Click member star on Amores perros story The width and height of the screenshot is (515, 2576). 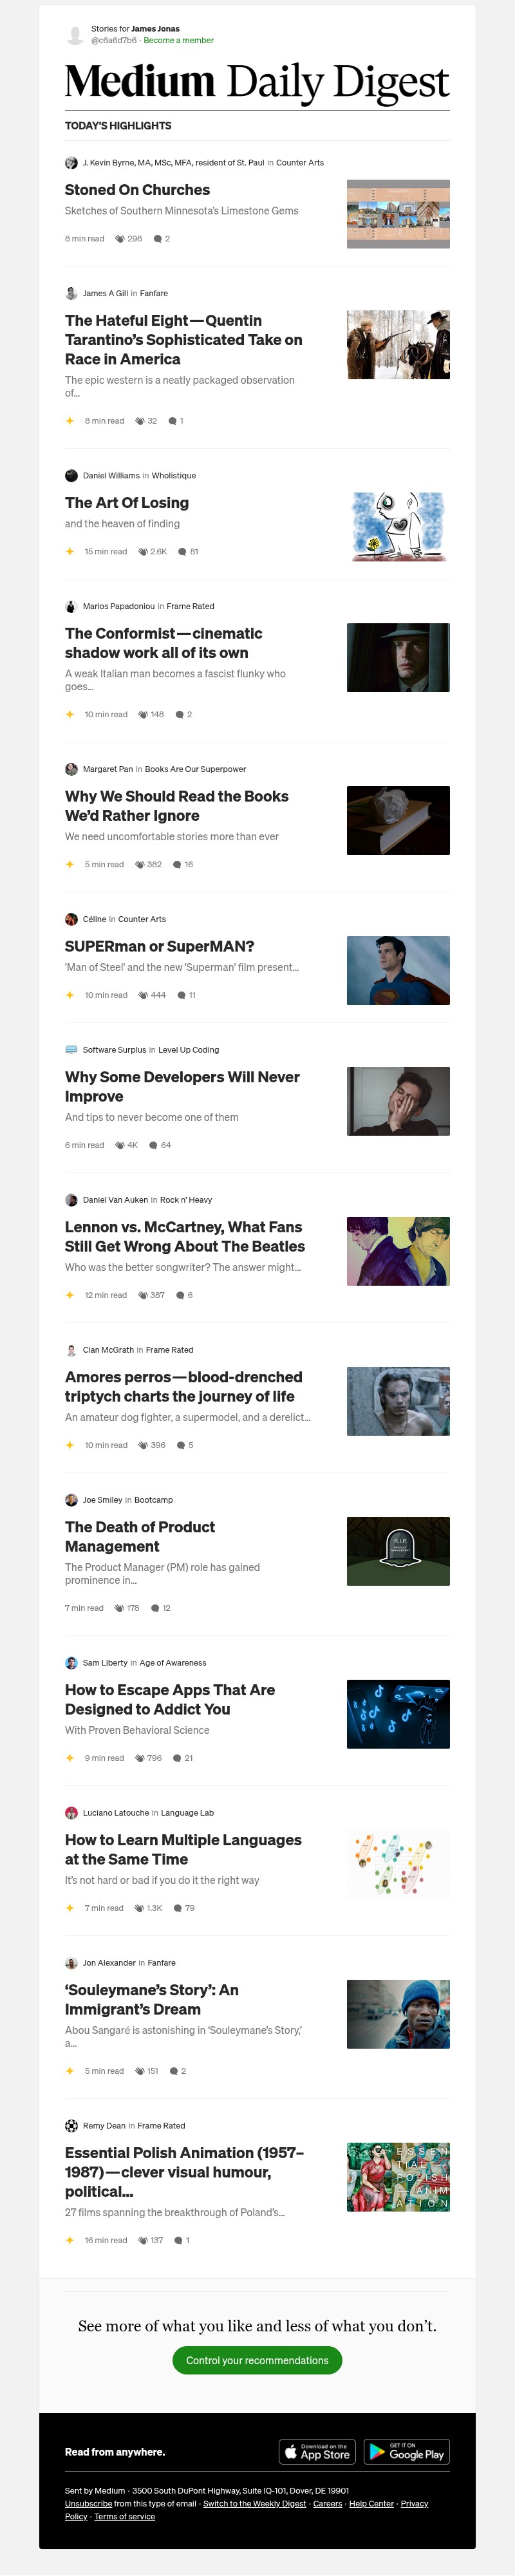70,1446
